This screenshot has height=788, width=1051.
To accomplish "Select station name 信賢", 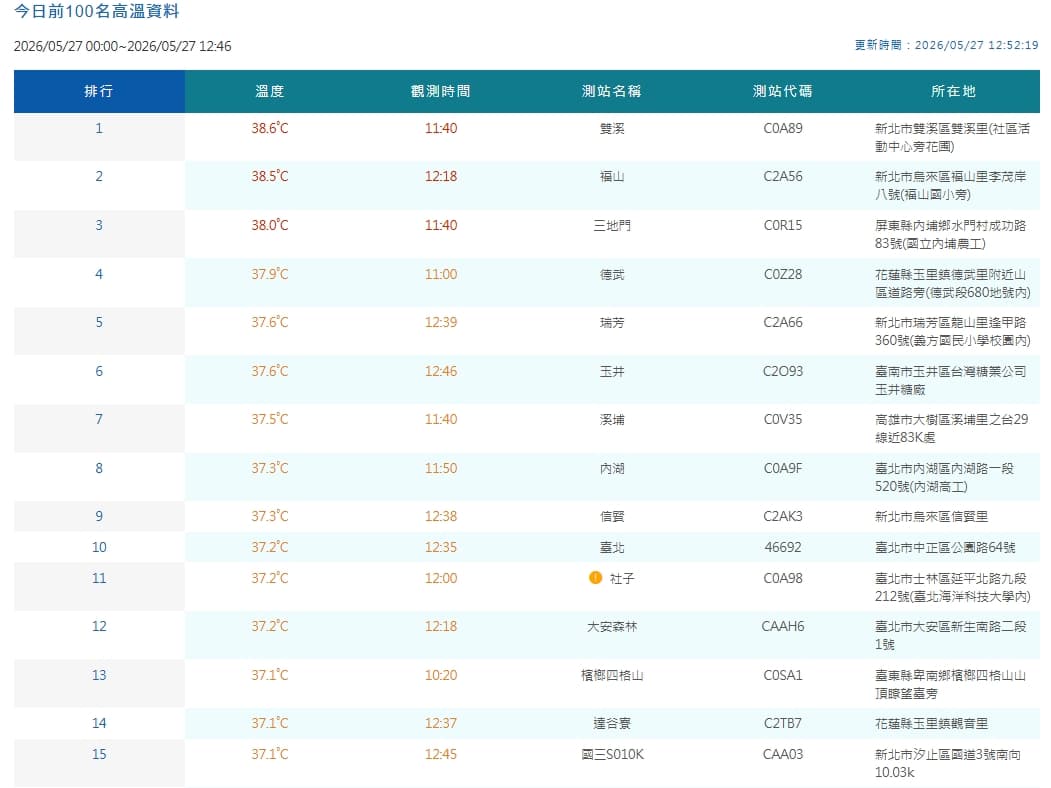I will [612, 517].
